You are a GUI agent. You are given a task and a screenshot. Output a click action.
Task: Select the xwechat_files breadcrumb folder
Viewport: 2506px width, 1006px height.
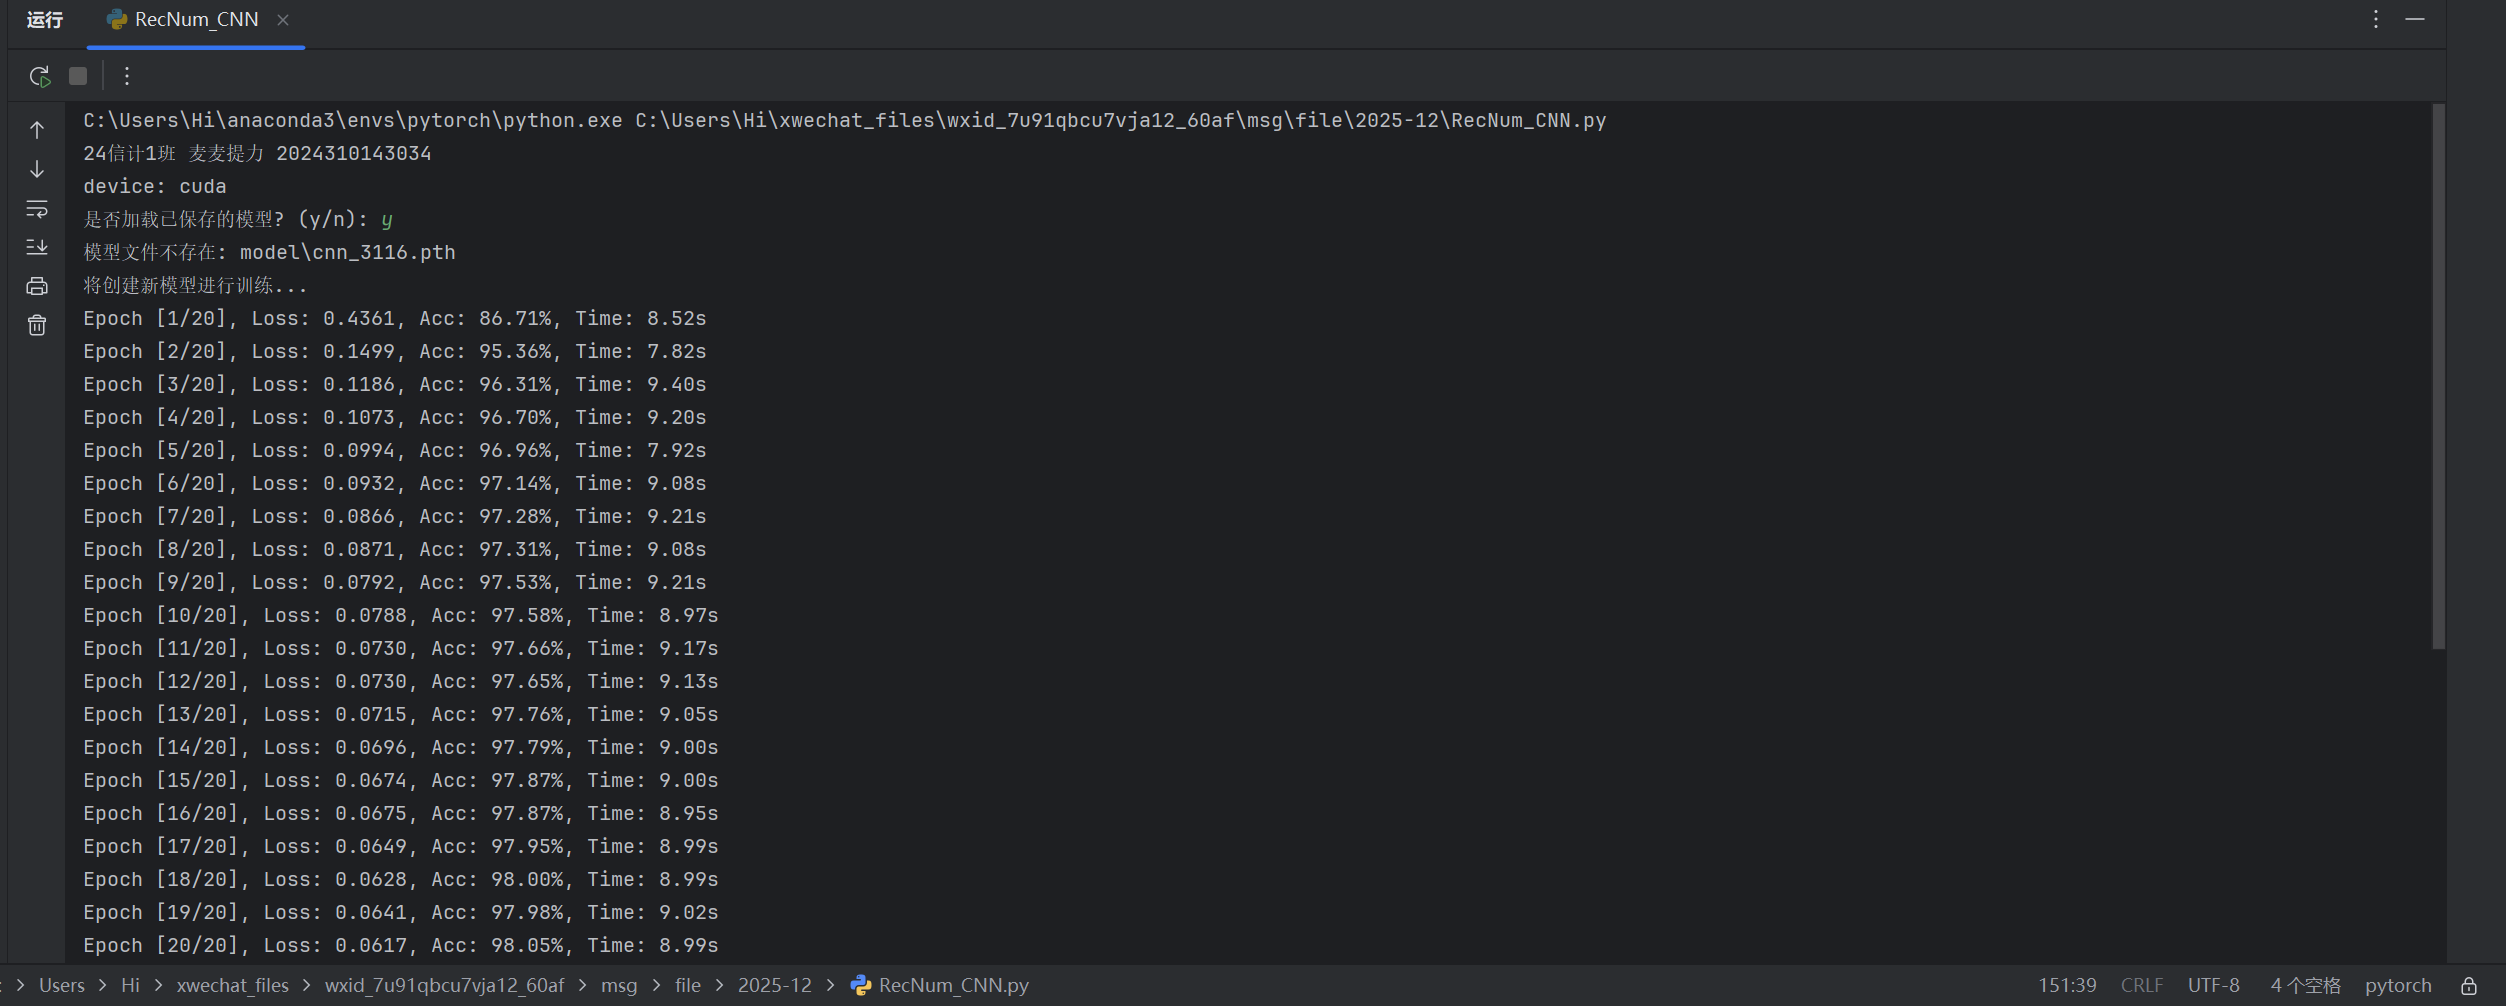coord(233,986)
